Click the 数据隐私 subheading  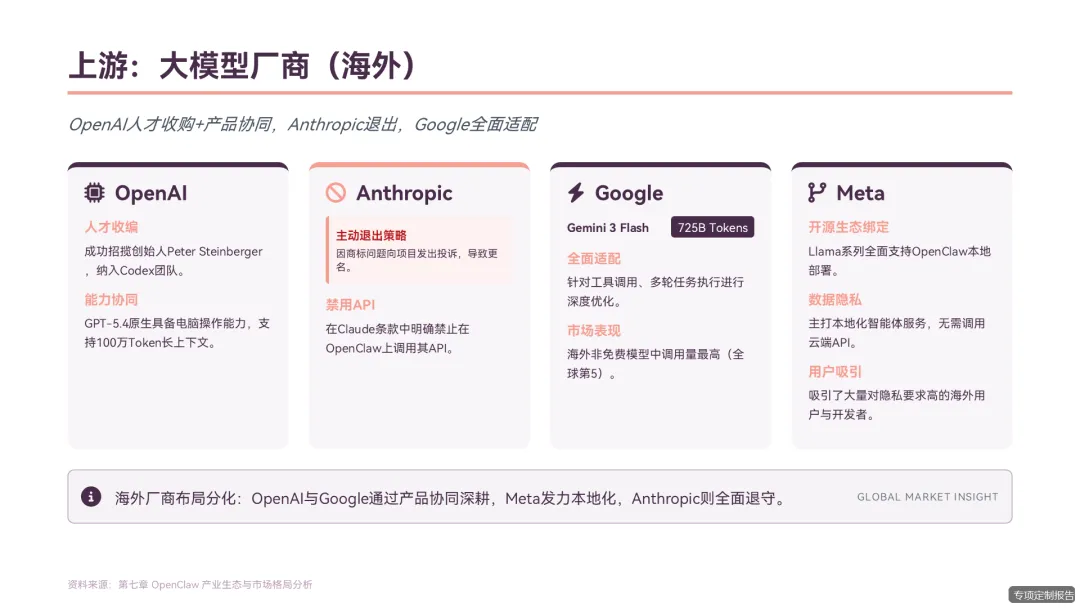pos(835,300)
